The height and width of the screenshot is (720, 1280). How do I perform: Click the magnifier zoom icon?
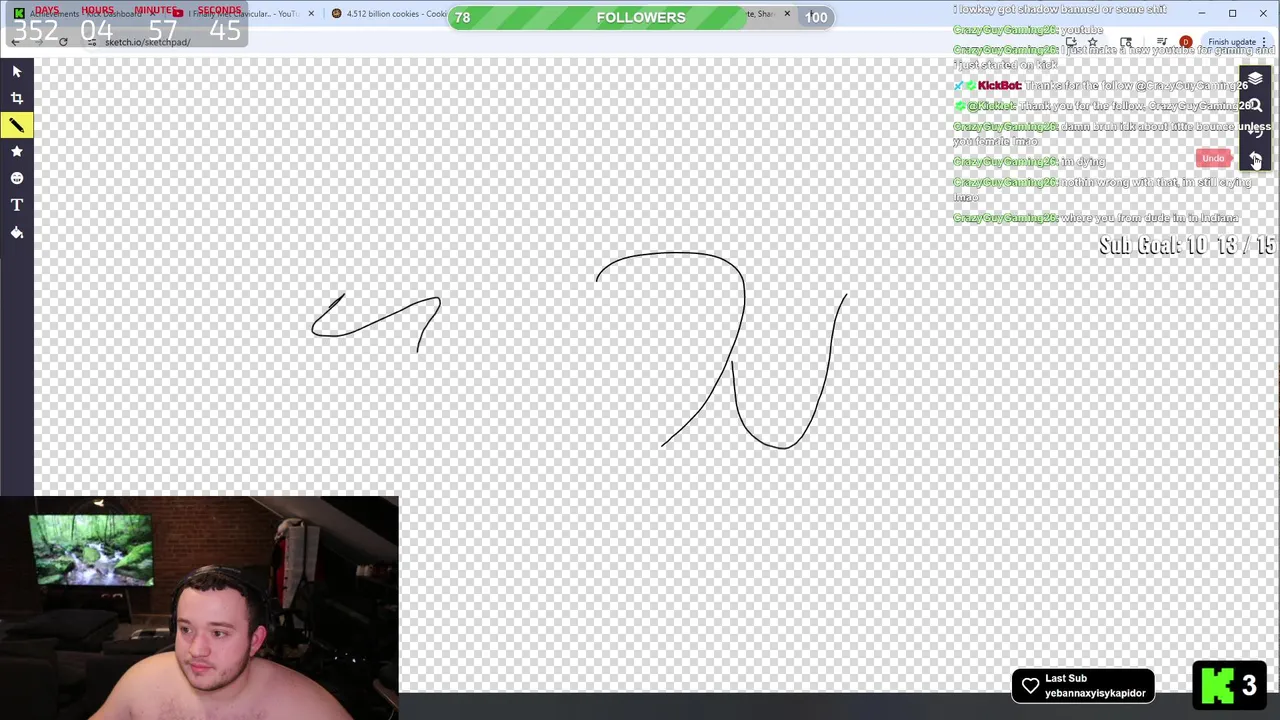(1255, 106)
